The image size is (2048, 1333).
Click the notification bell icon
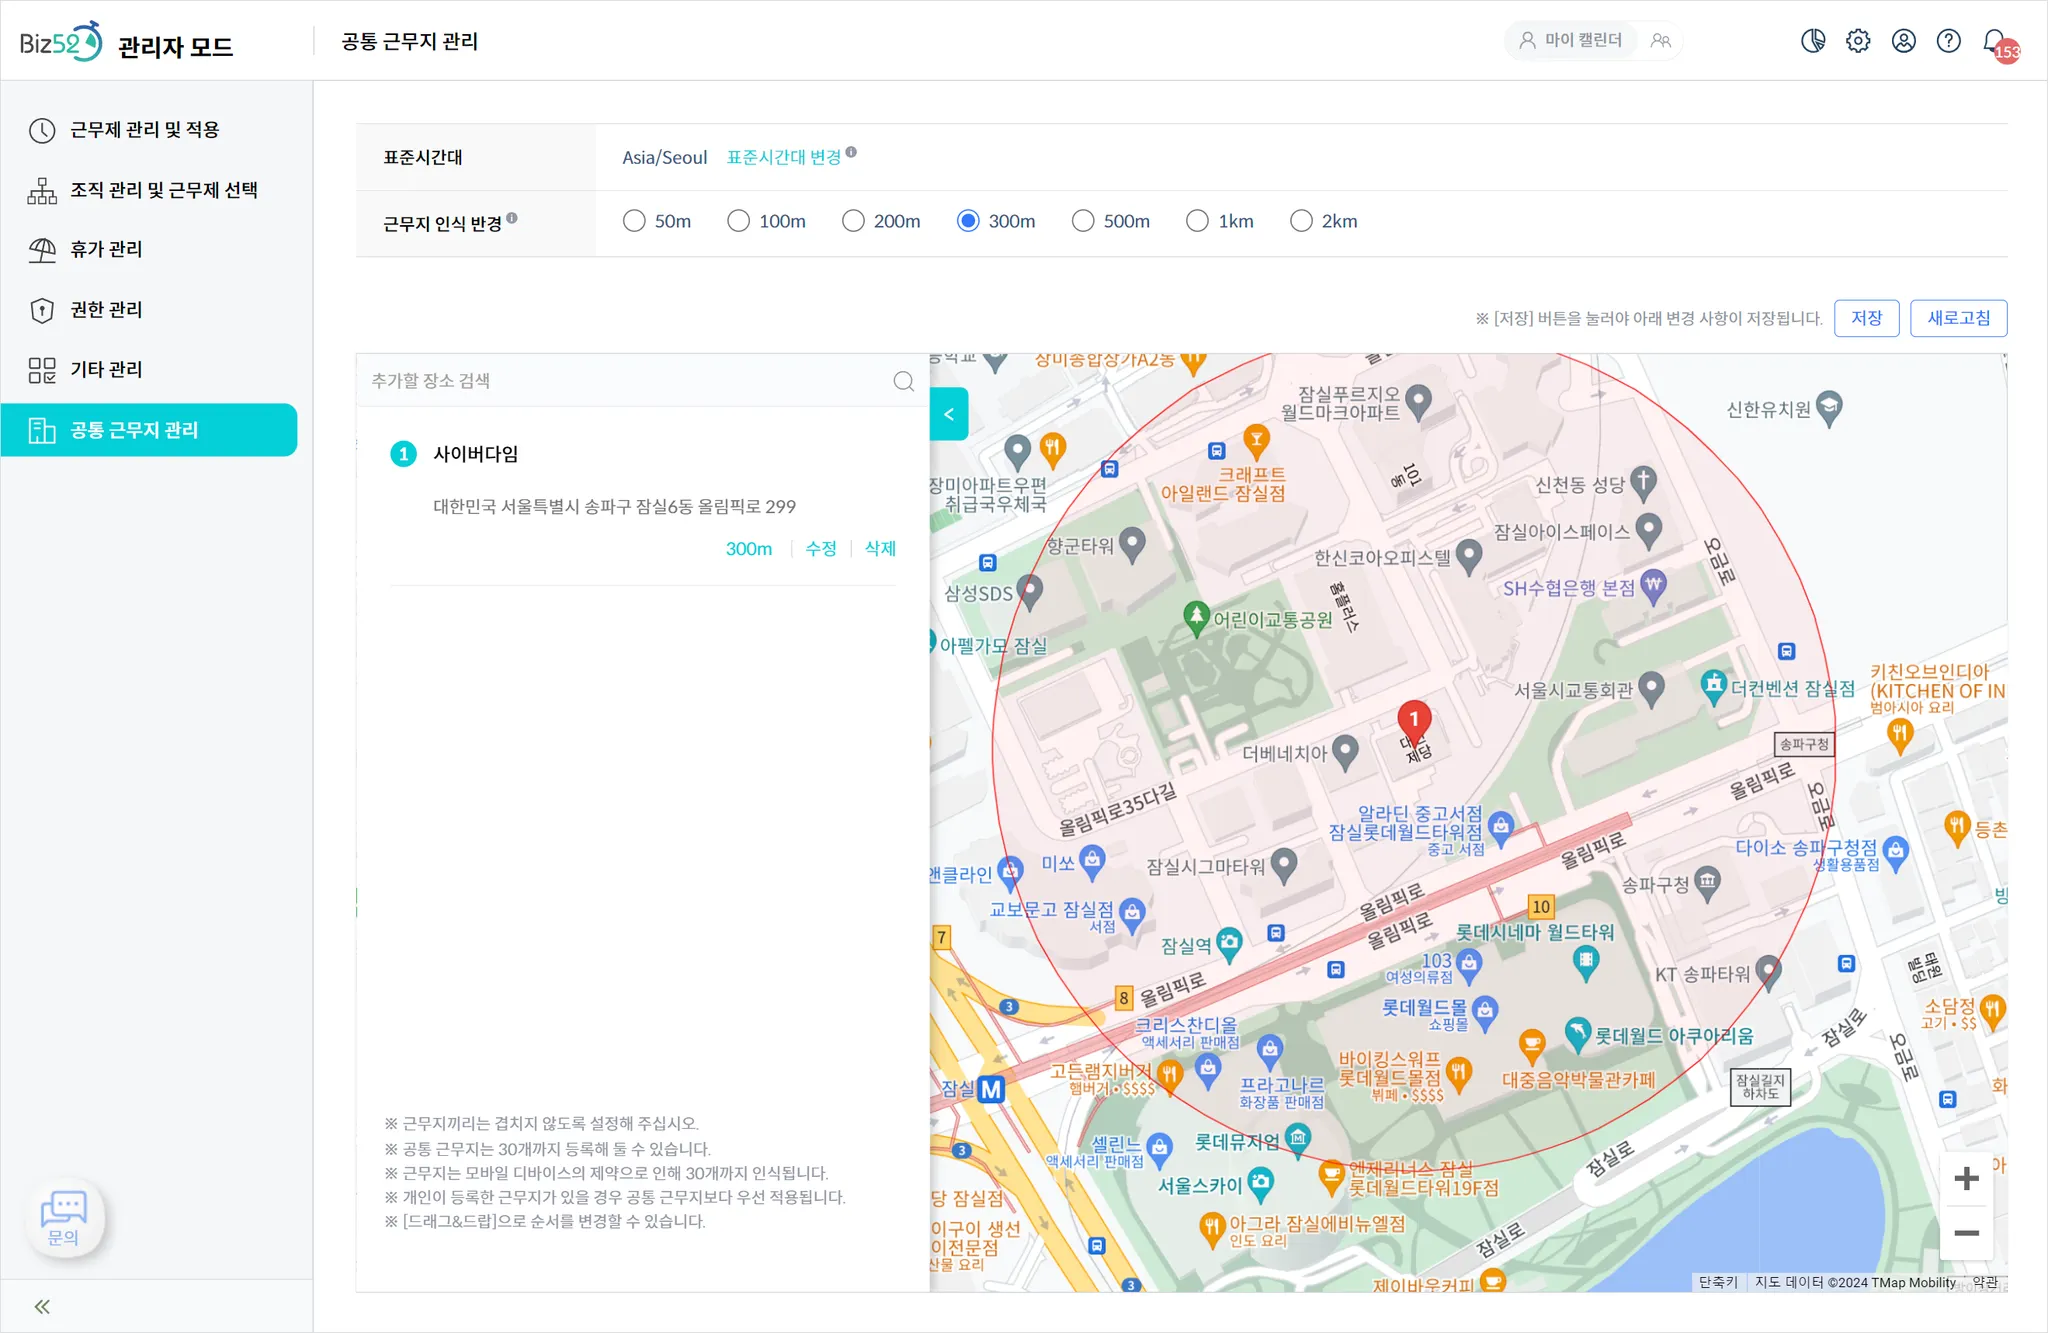1995,41
